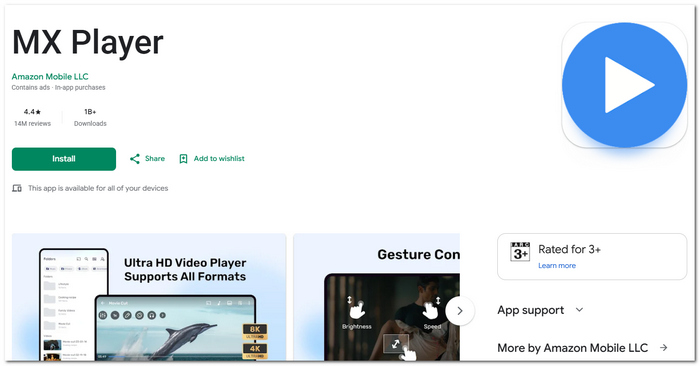Click the next screenshot arrow button
700x366 pixels.
pos(460,311)
